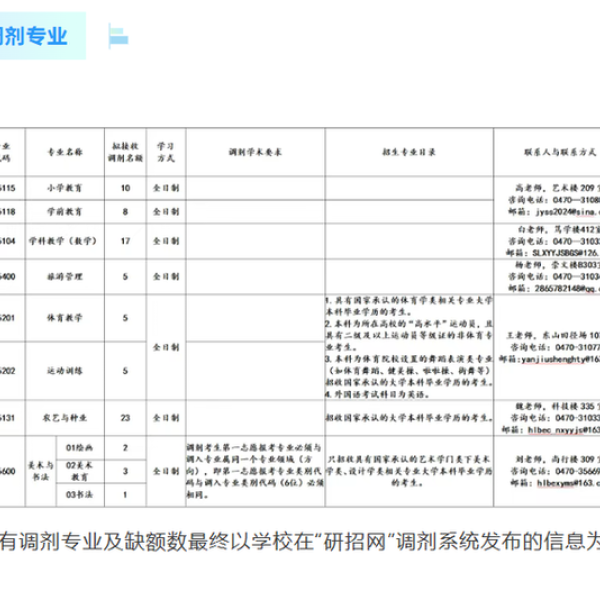This screenshot has height=600, width=600.
Task: Select 全日制 in the 学科教学 row
Action: click(x=166, y=241)
